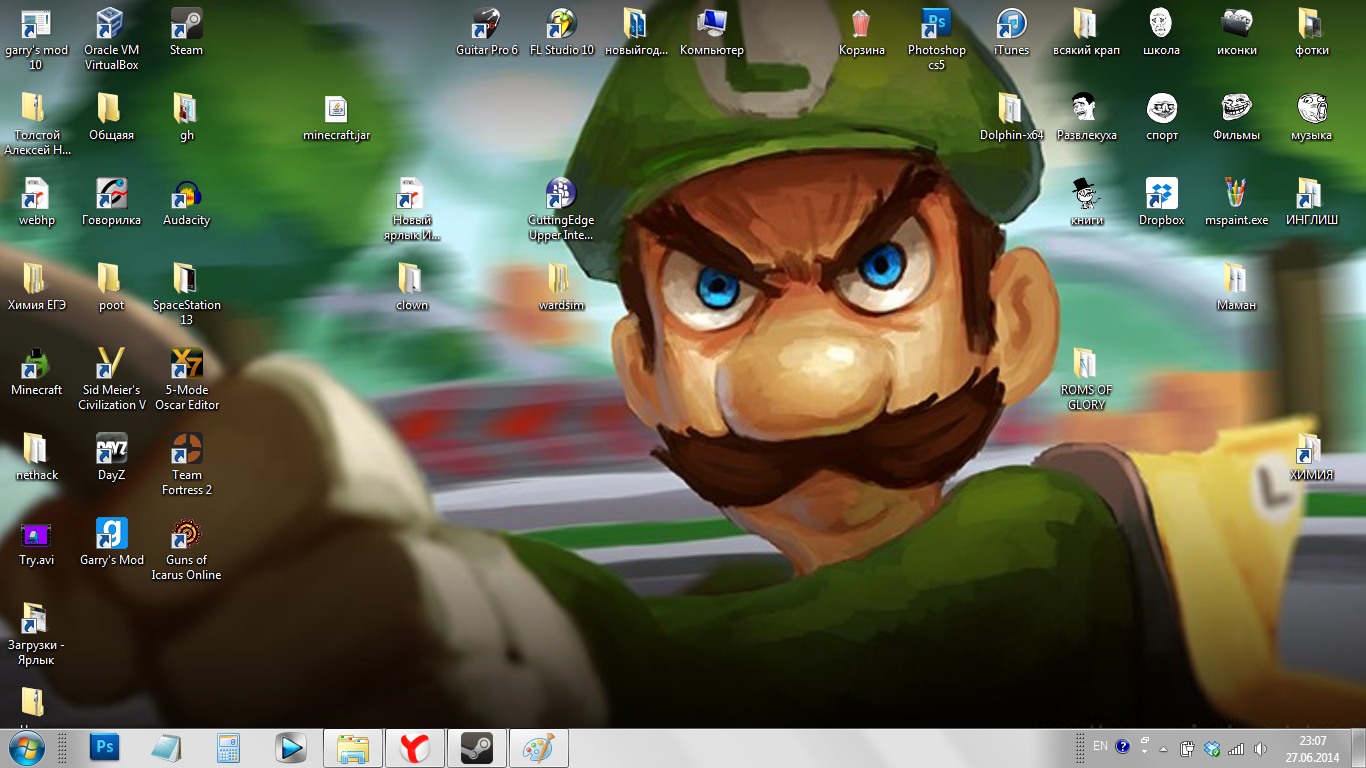This screenshot has height=768, width=1366.
Task: Click the mspaint.exe shortcut
Action: [1236, 202]
